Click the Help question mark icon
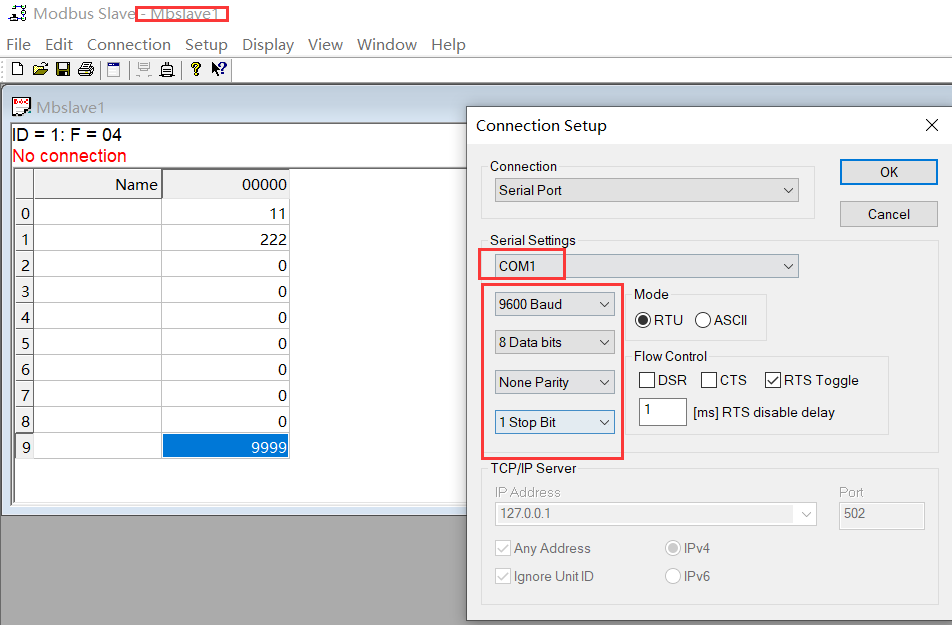This screenshot has width=952, height=625. 196,69
